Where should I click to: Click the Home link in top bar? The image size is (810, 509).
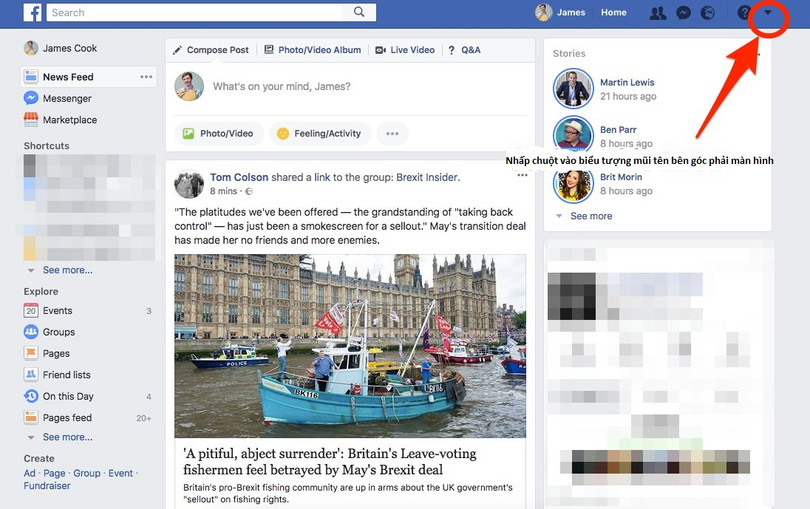coord(614,12)
